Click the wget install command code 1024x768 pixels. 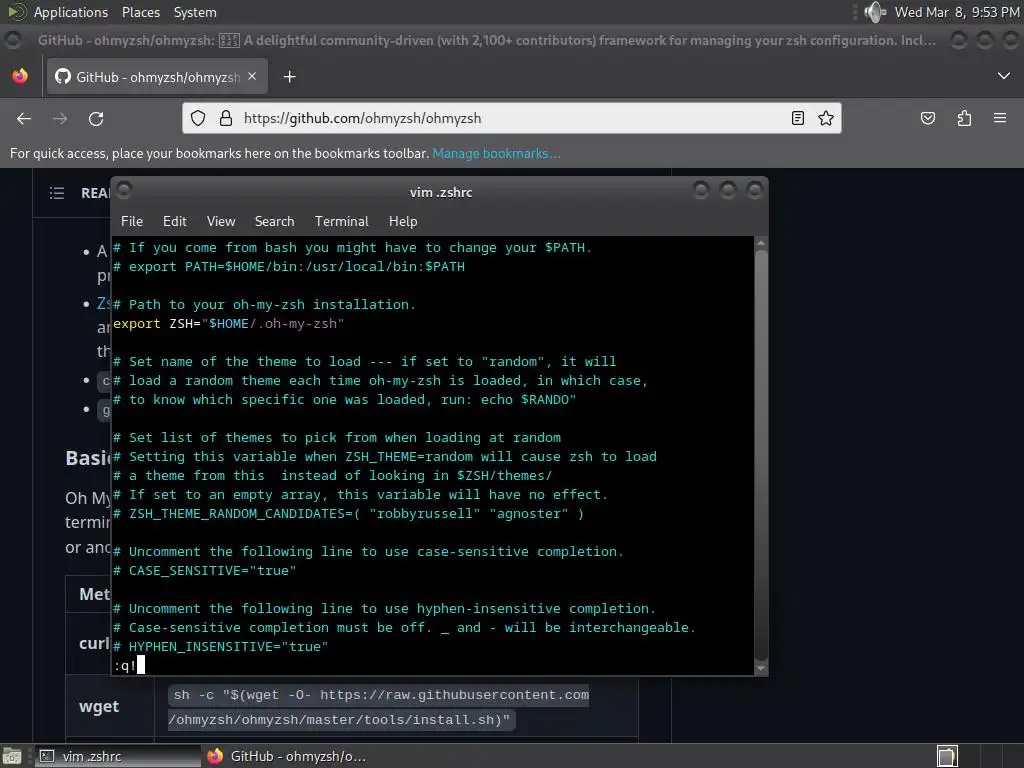coord(379,707)
